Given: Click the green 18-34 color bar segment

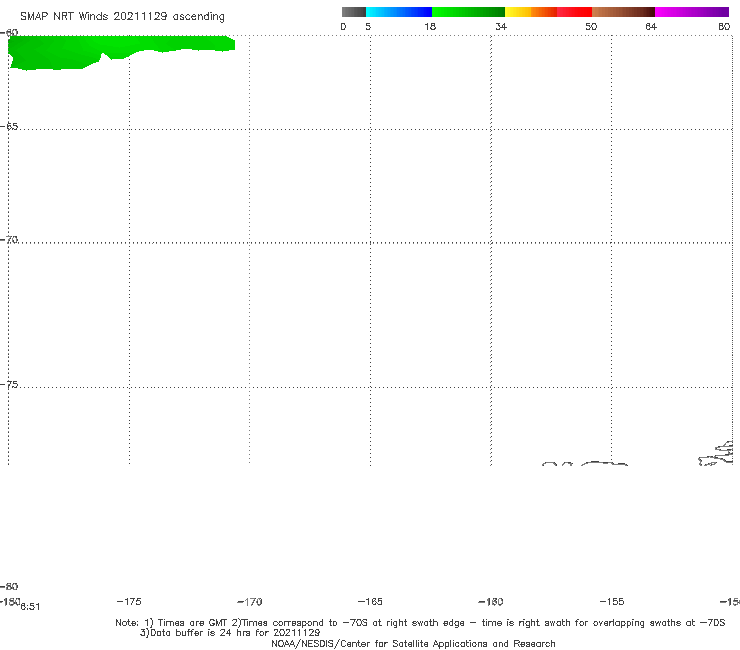Looking at the screenshot, I should click(468, 12).
